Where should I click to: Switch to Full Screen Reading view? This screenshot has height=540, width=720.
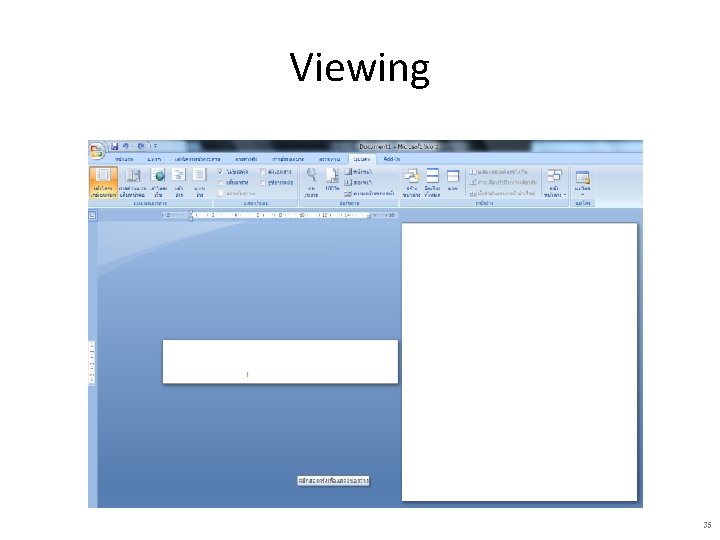click(133, 182)
